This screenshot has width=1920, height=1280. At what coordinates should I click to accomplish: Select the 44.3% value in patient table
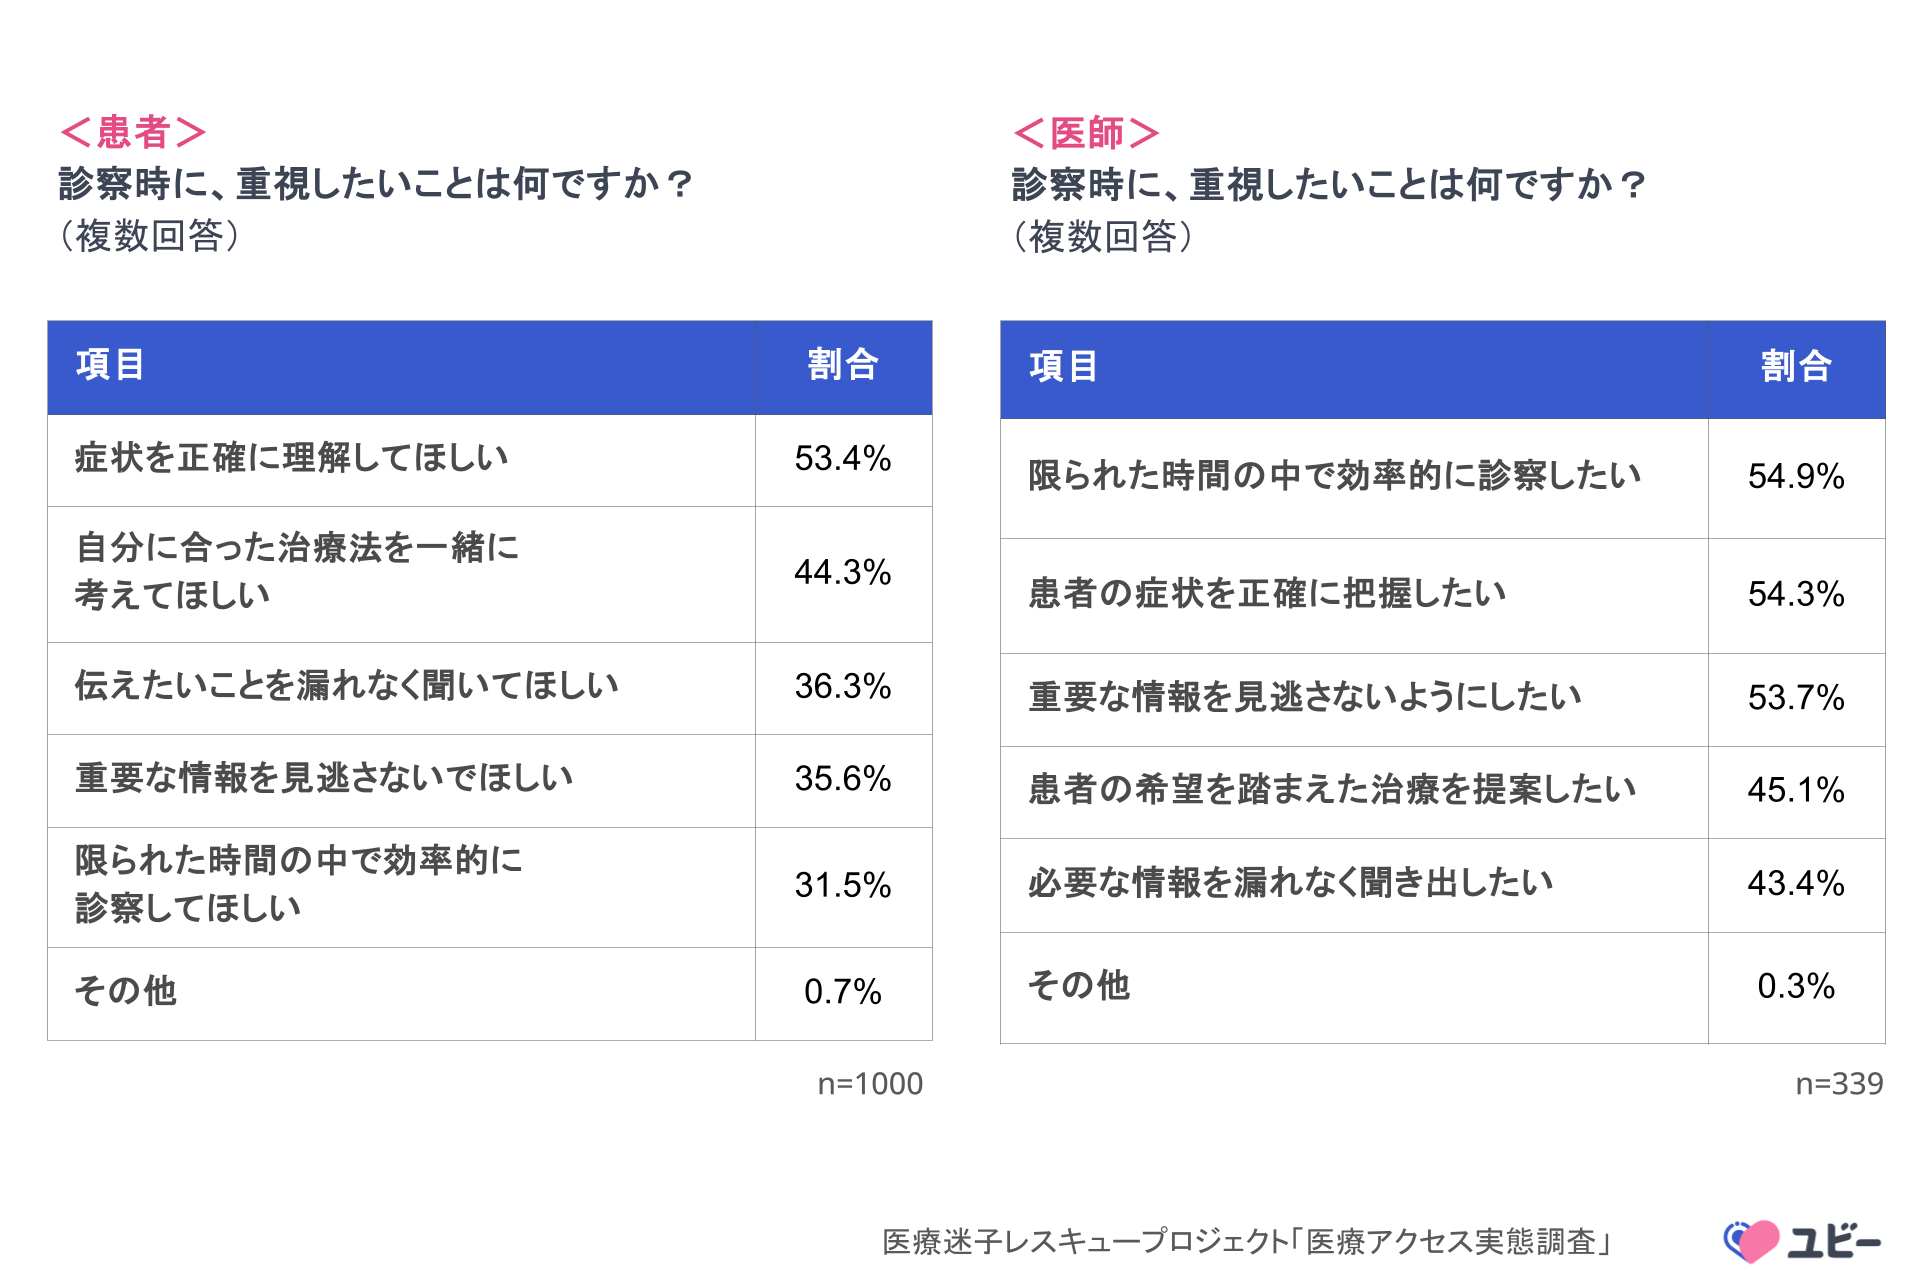843,572
